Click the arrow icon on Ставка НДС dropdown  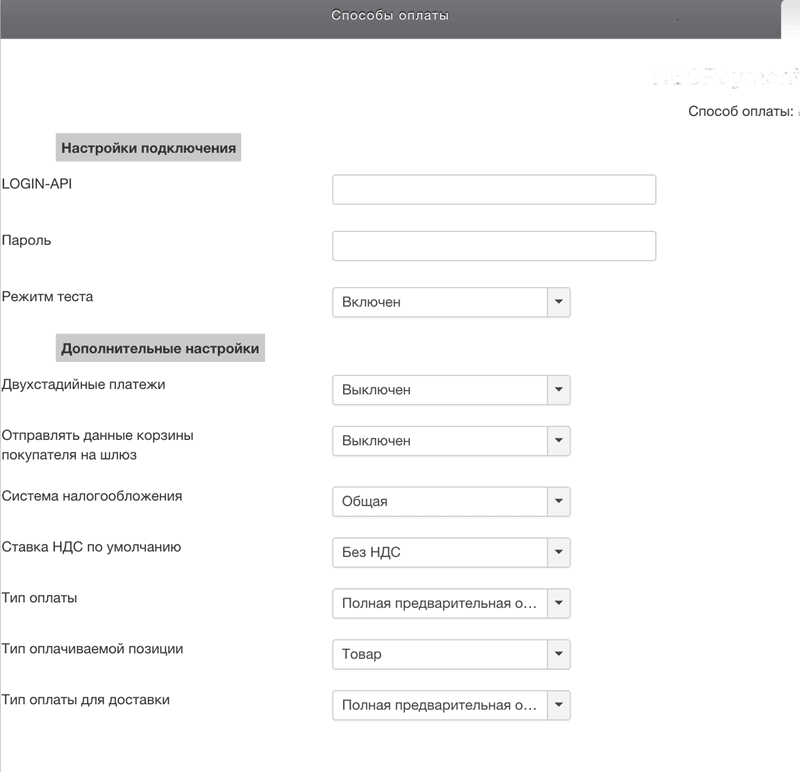pyautogui.click(x=557, y=551)
